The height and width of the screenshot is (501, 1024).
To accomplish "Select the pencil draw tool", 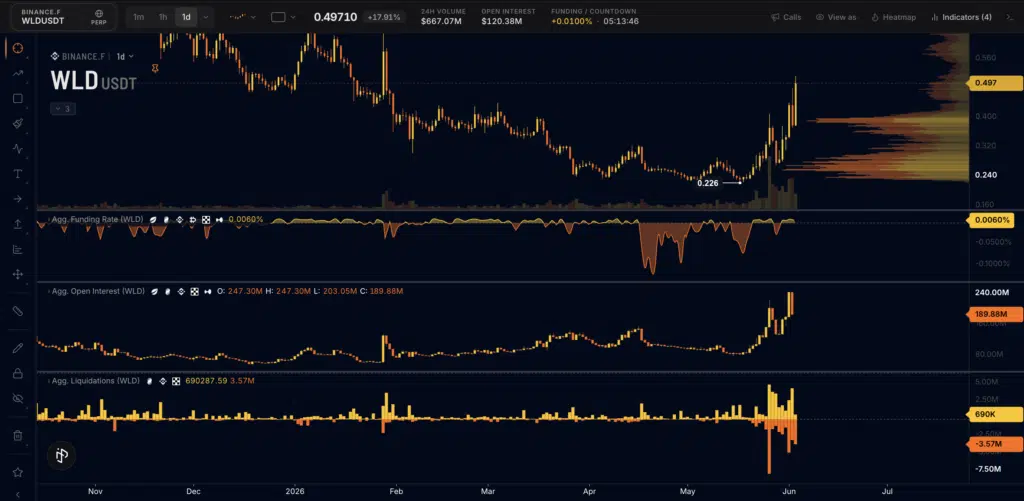I will point(18,348).
